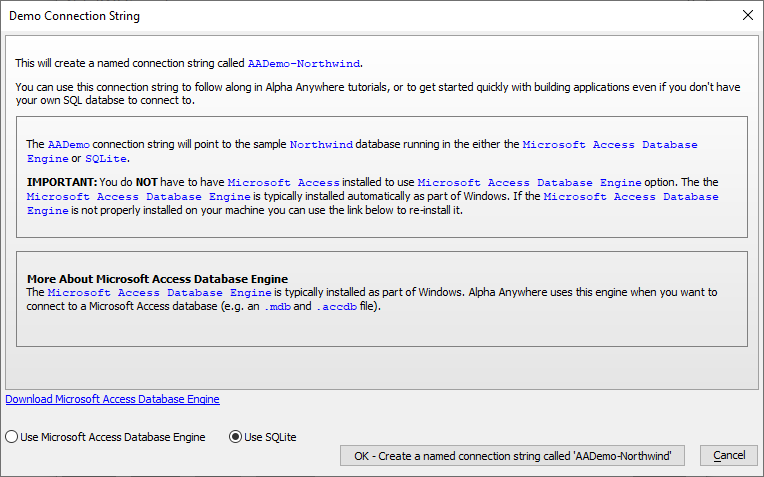Open the Download Microsoft Access Database Engine link
This screenshot has width=764, height=477.
click(x=113, y=399)
